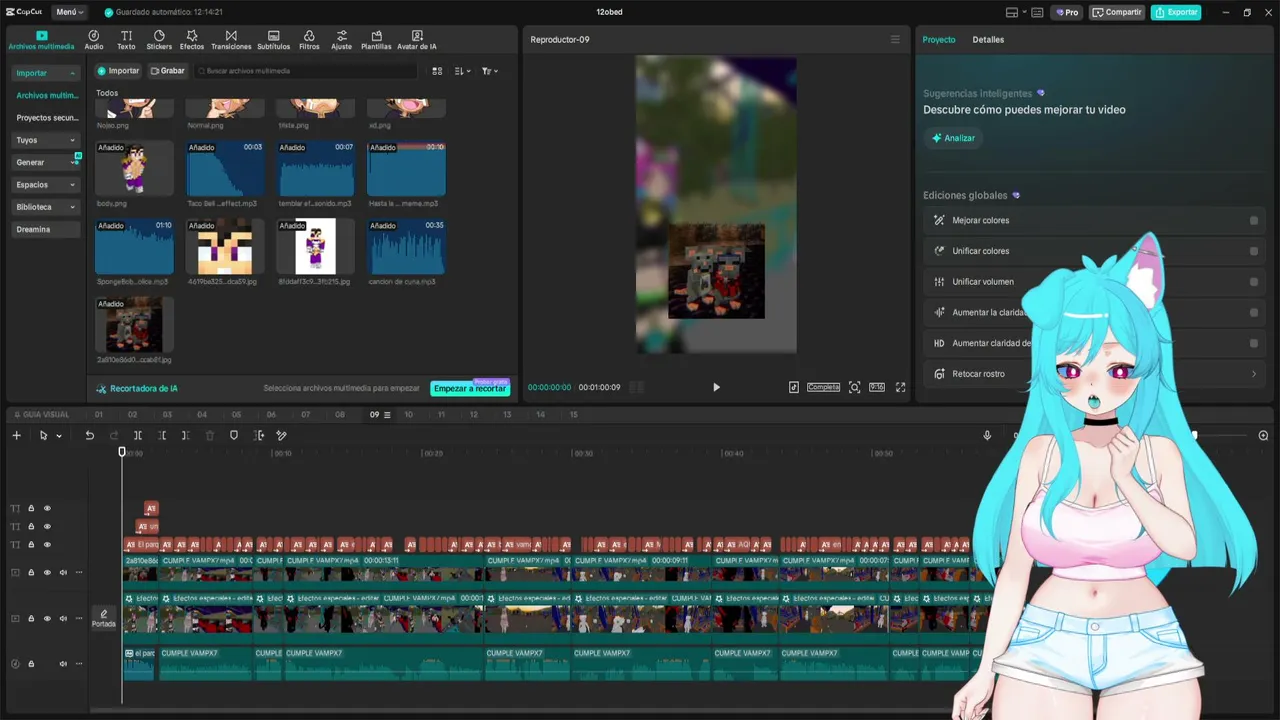
Task: Click the Compartir button
Action: [1117, 12]
